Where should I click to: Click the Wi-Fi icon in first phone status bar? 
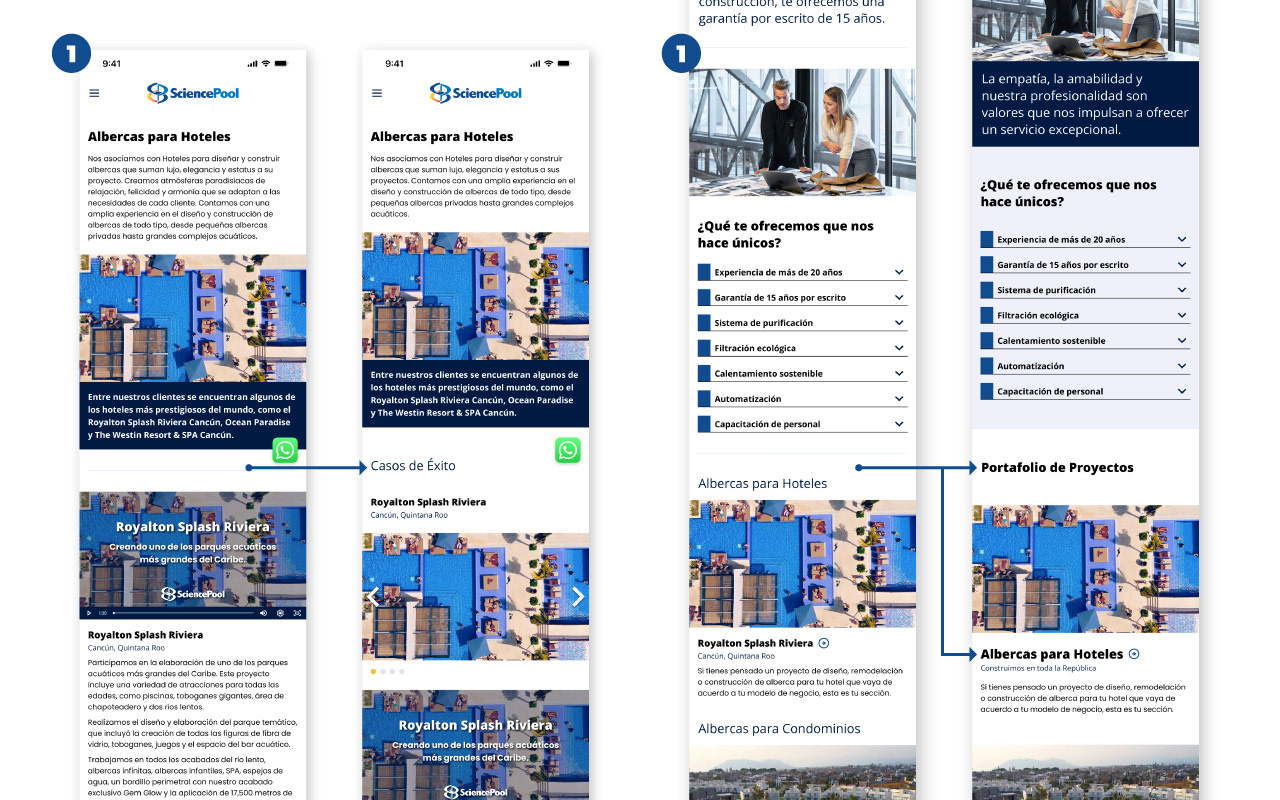point(267,63)
